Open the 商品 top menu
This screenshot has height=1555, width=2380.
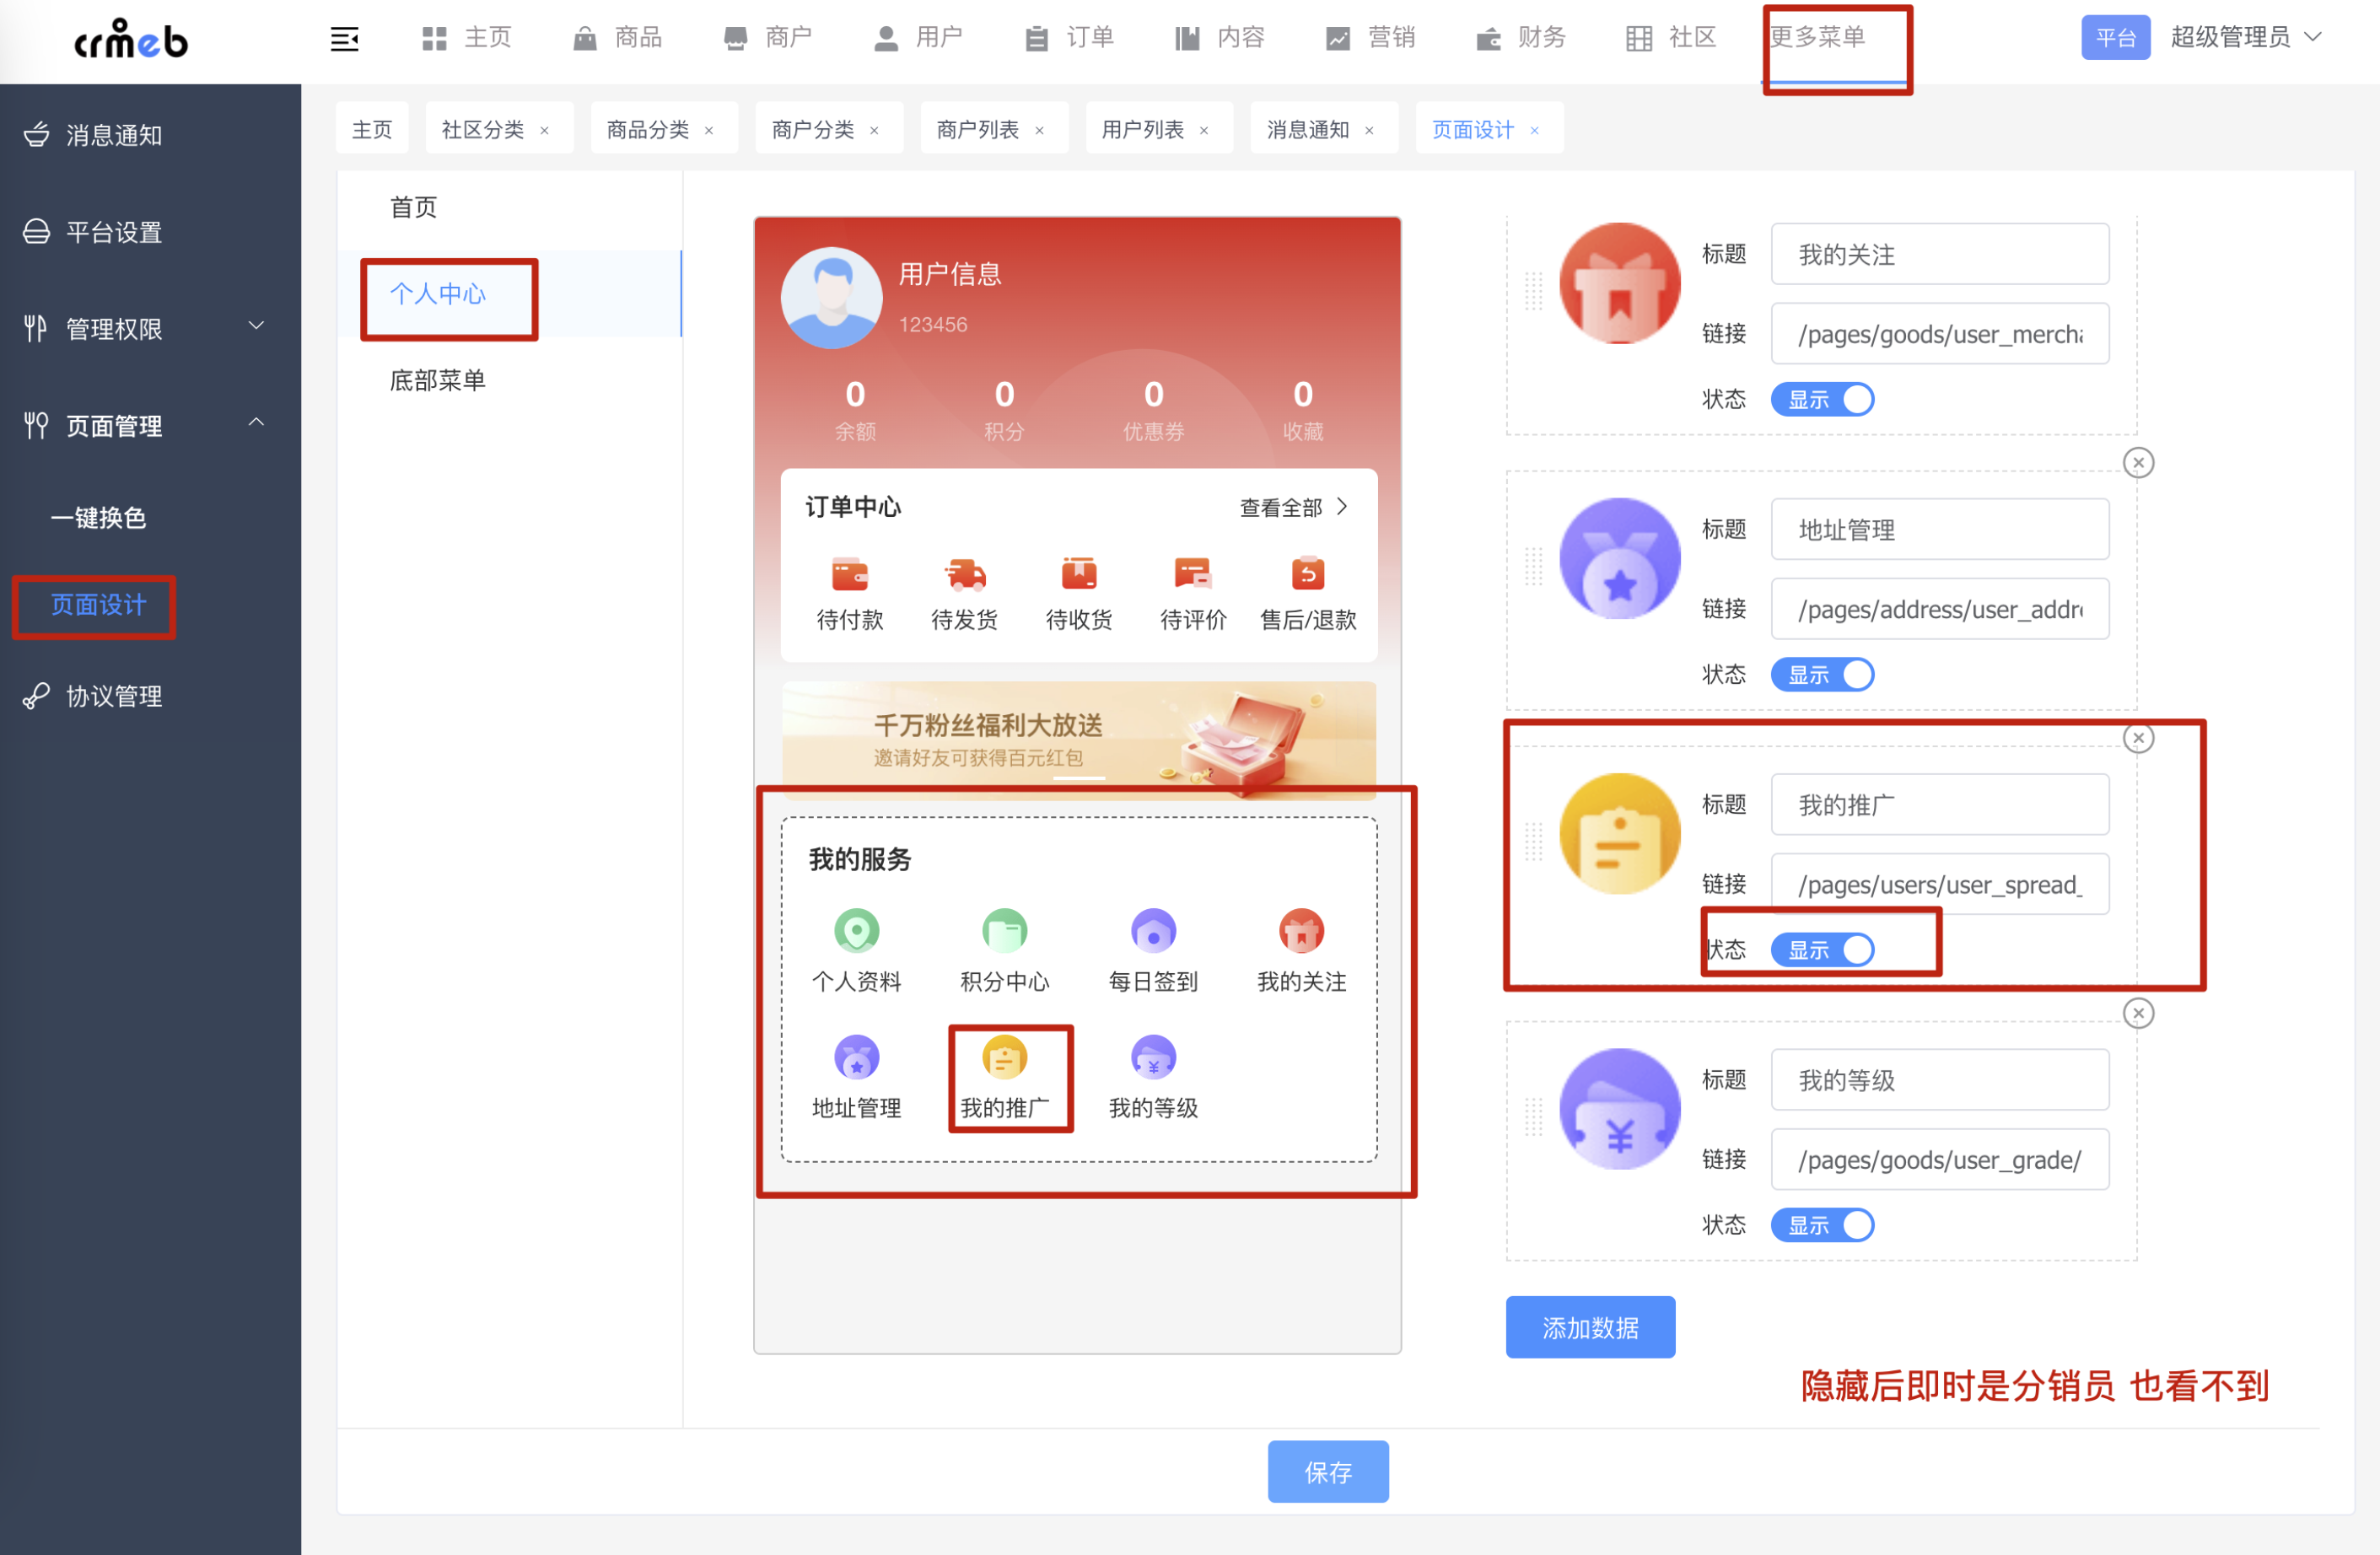pos(617,37)
